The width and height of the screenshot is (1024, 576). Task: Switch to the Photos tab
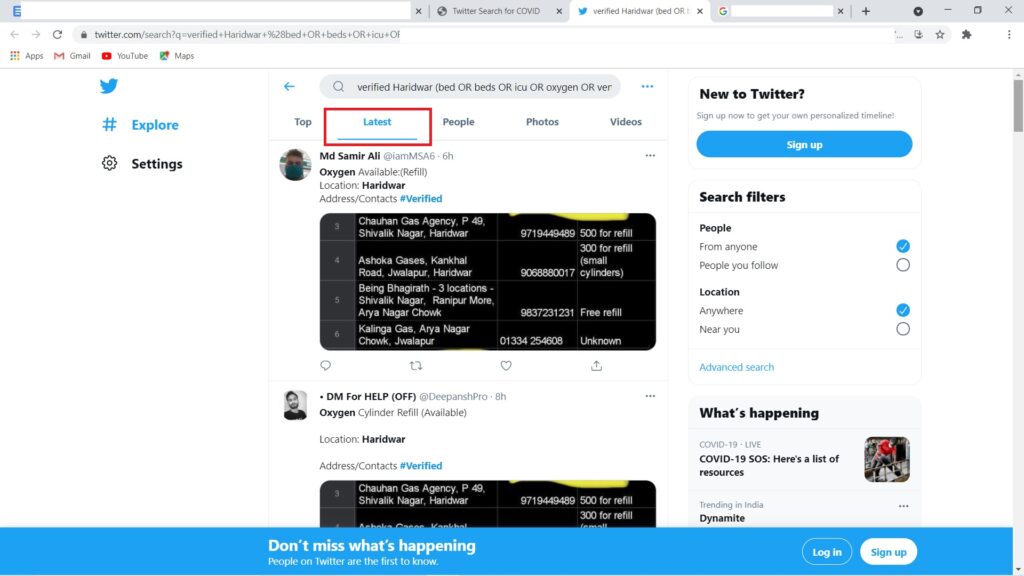pos(542,122)
